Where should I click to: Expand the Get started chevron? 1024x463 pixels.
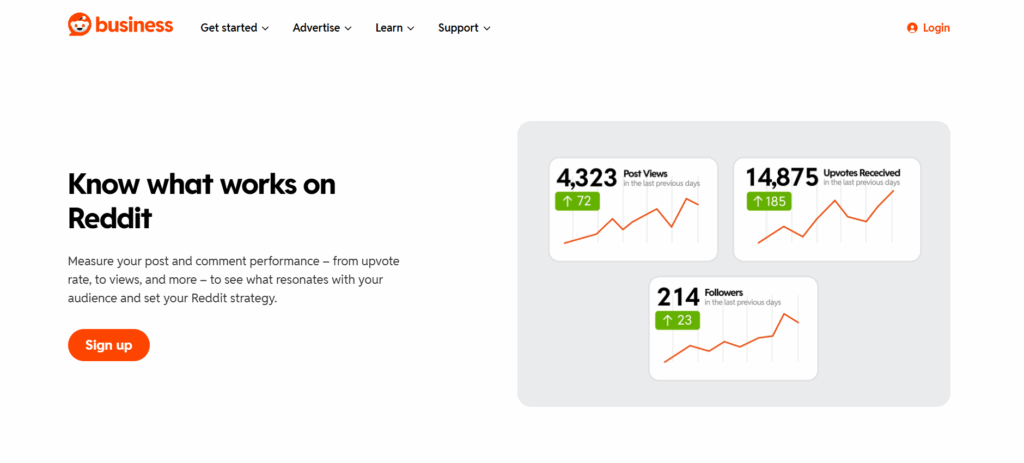[265, 29]
